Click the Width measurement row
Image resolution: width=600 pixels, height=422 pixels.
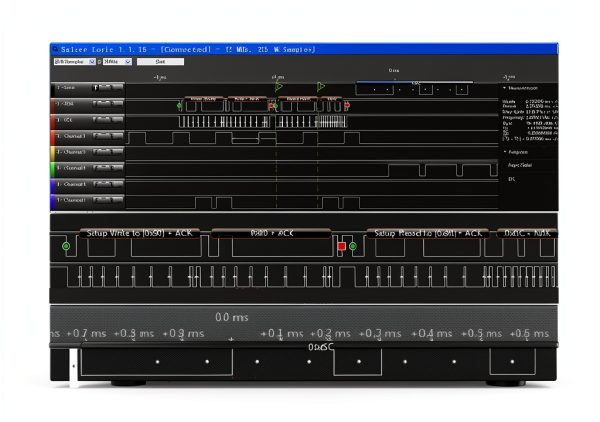530,102
